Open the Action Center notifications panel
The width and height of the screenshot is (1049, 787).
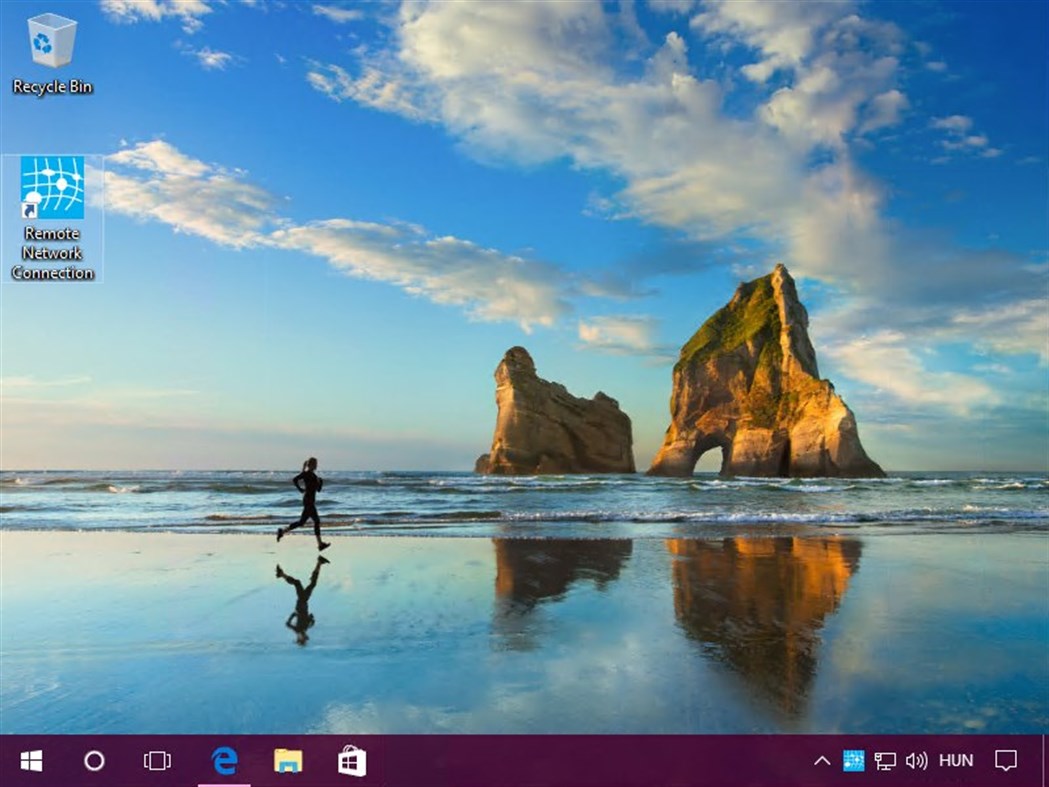pyautogui.click(x=1007, y=761)
